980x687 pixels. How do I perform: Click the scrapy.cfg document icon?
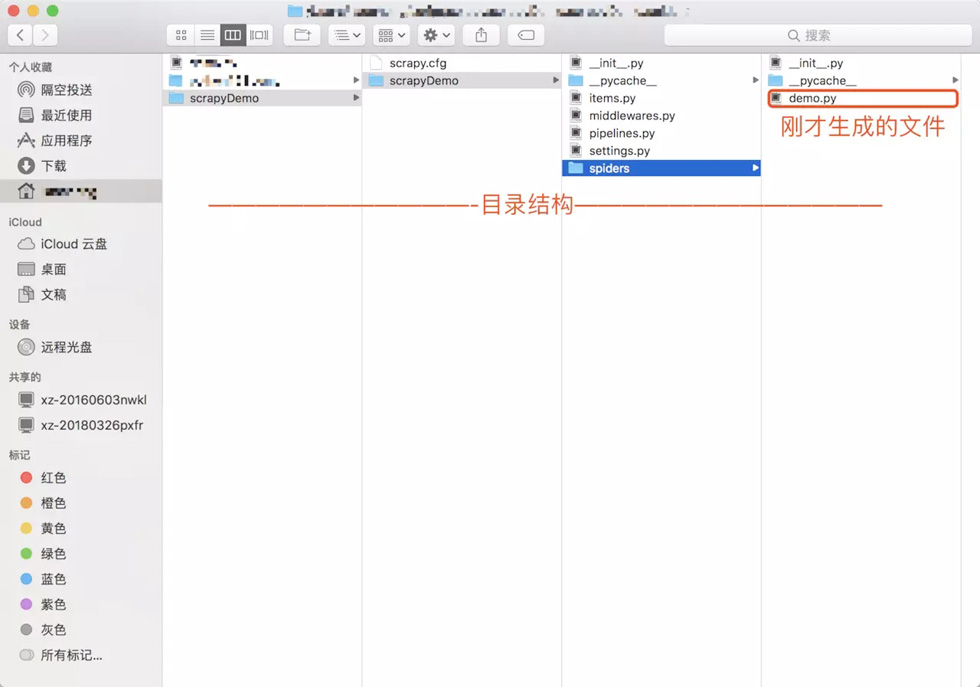click(x=376, y=63)
